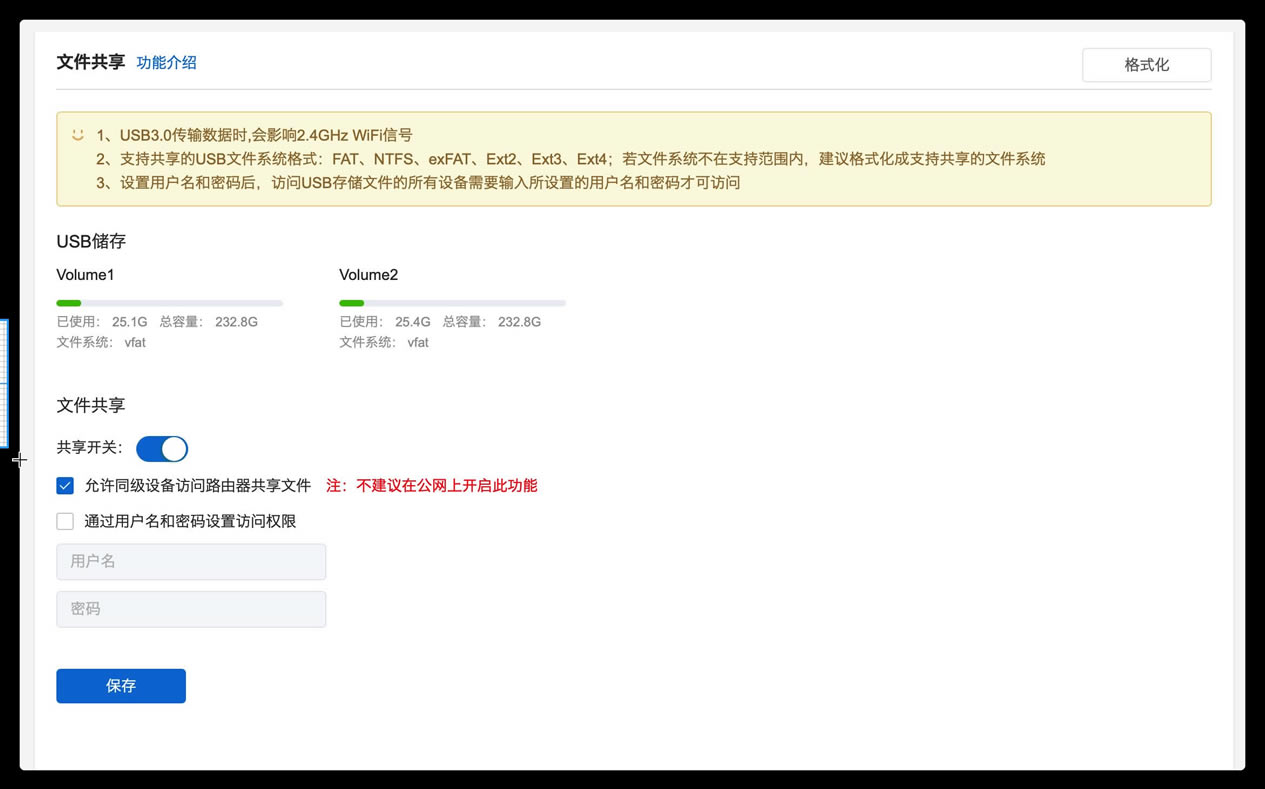This screenshot has width=1265, height=789.
Task: Open the 功能介绍 link
Action: click(x=166, y=62)
